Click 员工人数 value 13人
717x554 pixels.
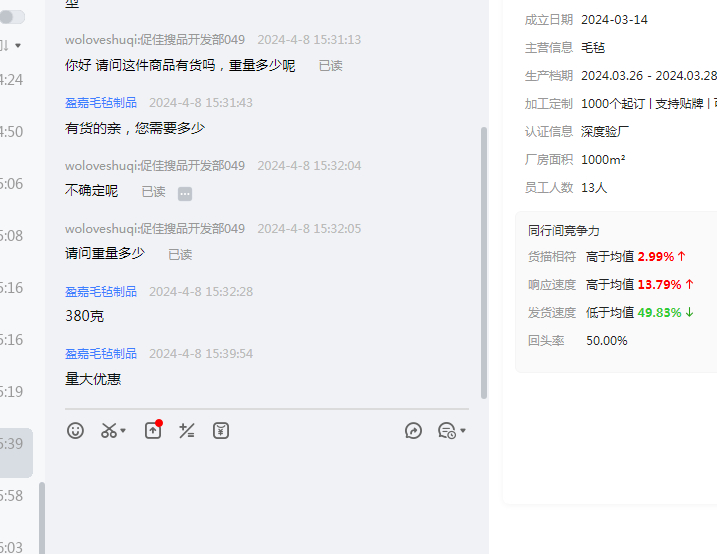point(594,187)
